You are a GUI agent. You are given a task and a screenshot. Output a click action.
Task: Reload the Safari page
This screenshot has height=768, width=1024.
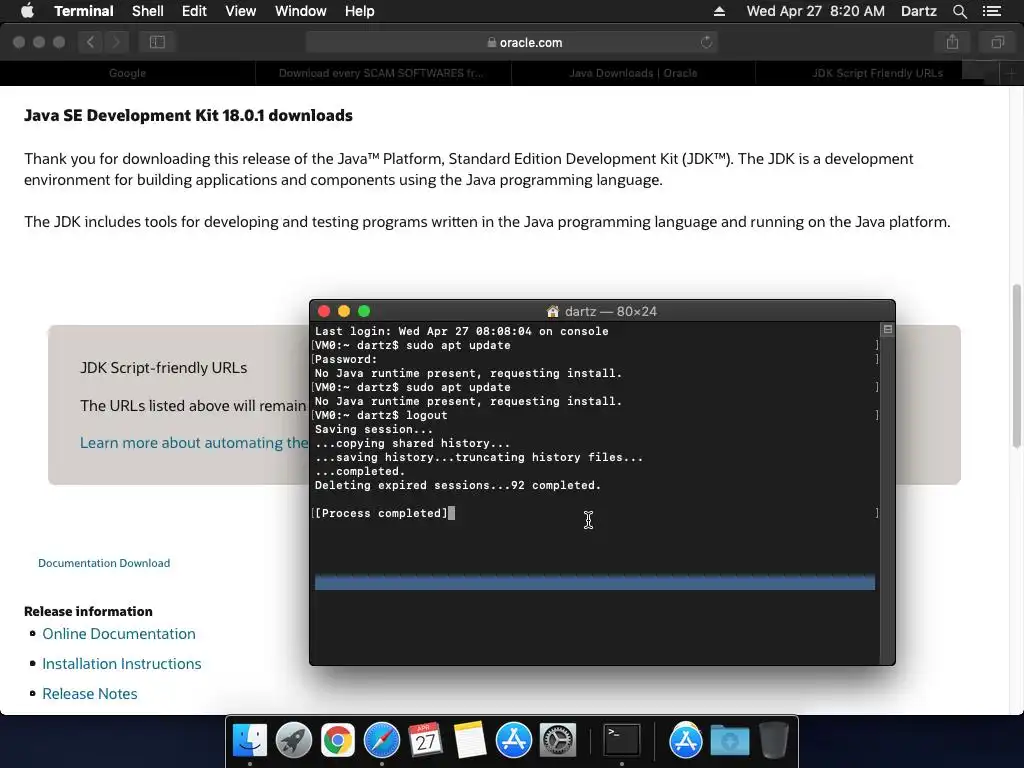click(706, 42)
